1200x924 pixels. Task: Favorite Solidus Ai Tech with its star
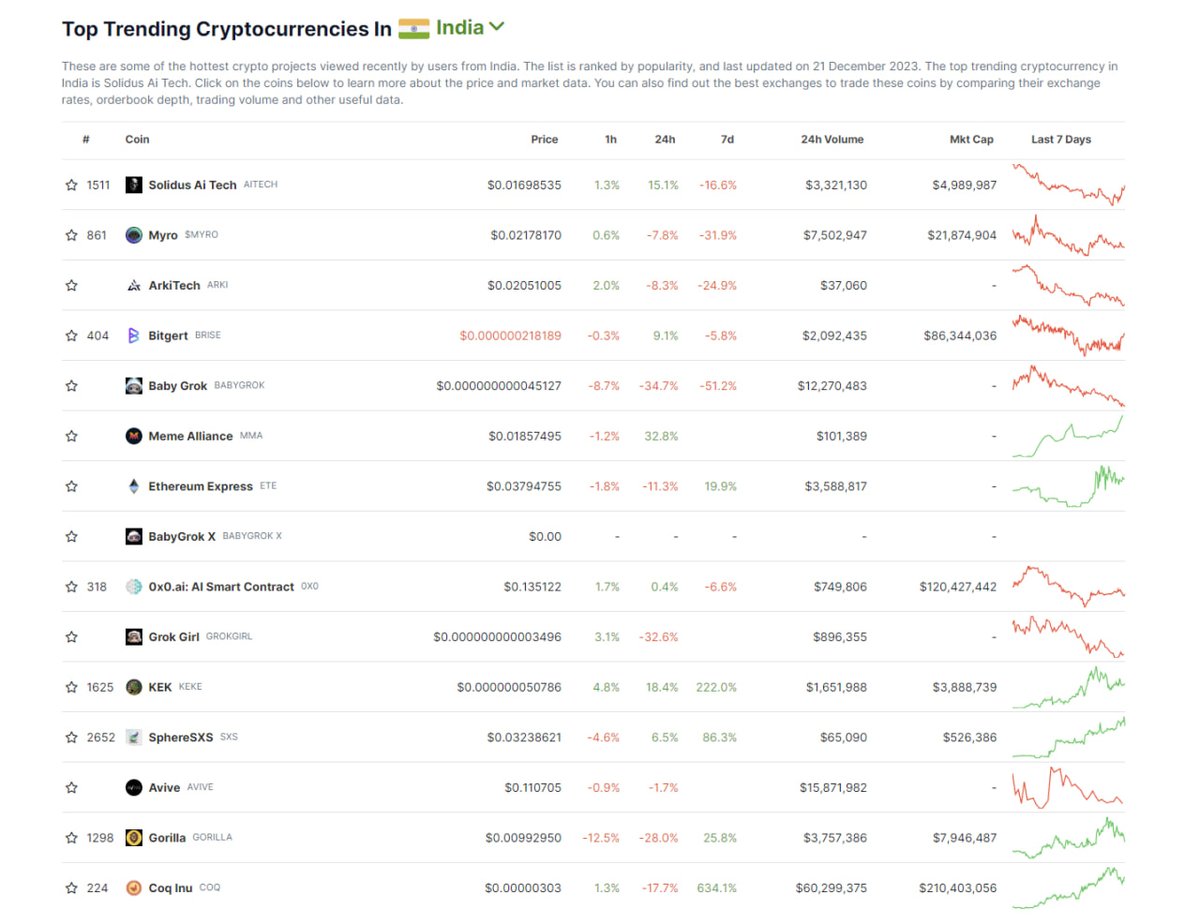coord(71,185)
